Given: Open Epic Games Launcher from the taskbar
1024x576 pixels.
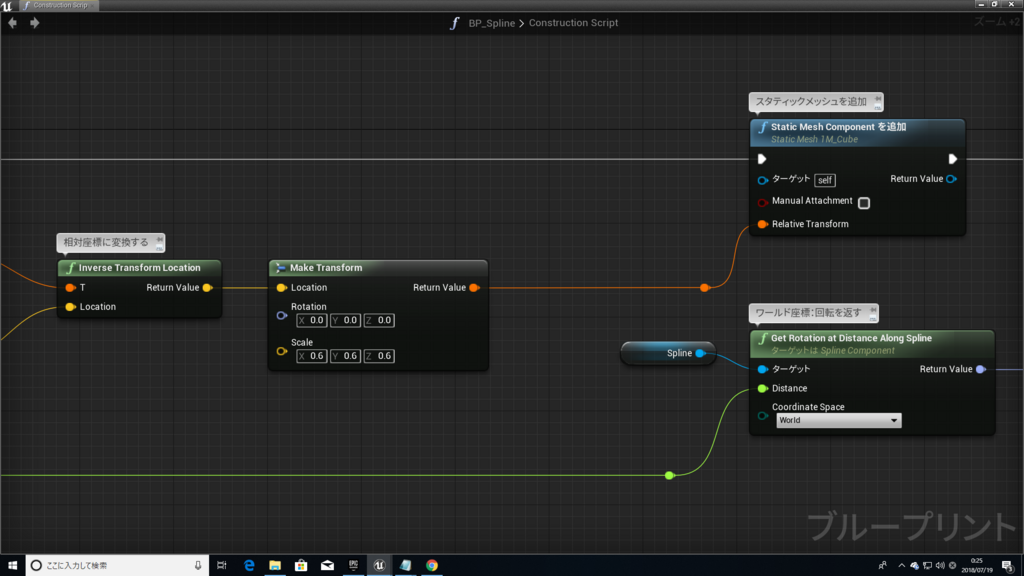Looking at the screenshot, I should (x=353, y=566).
